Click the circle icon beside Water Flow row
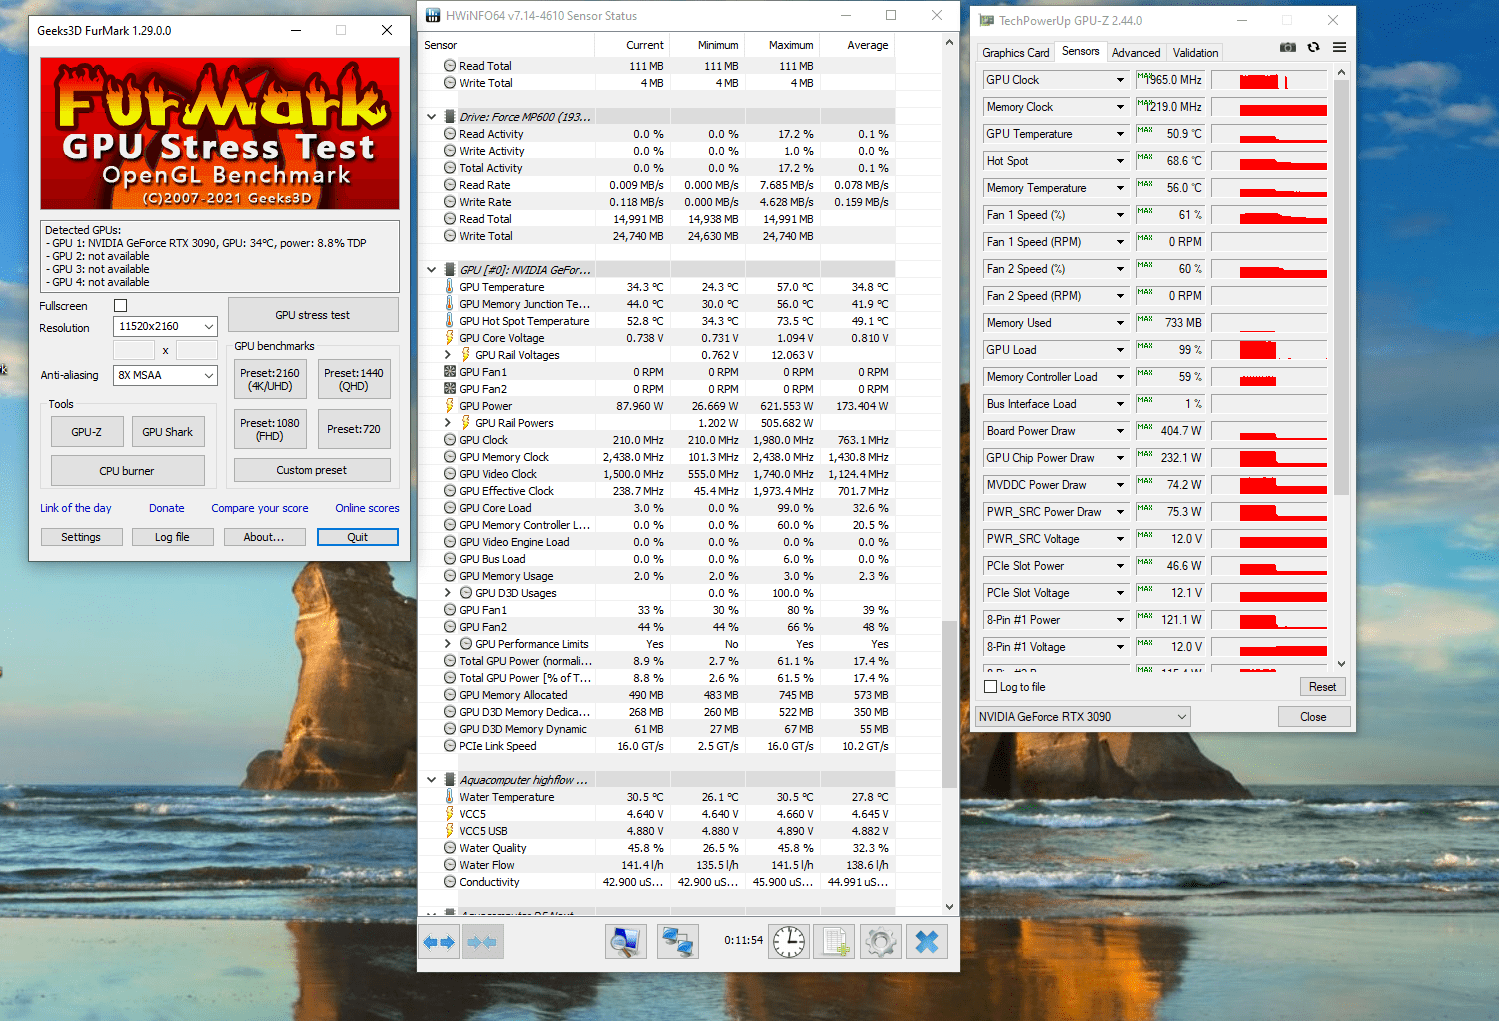Image resolution: width=1499 pixels, height=1021 pixels. point(450,865)
